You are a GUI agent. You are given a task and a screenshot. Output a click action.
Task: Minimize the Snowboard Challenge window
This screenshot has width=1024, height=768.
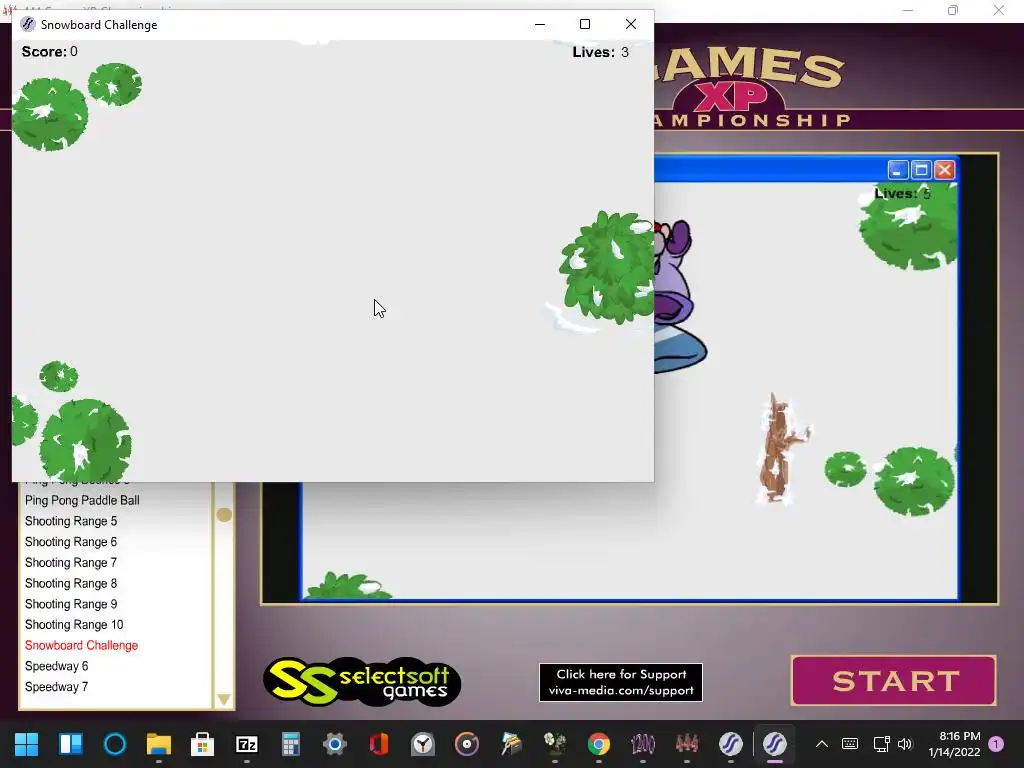(x=539, y=25)
